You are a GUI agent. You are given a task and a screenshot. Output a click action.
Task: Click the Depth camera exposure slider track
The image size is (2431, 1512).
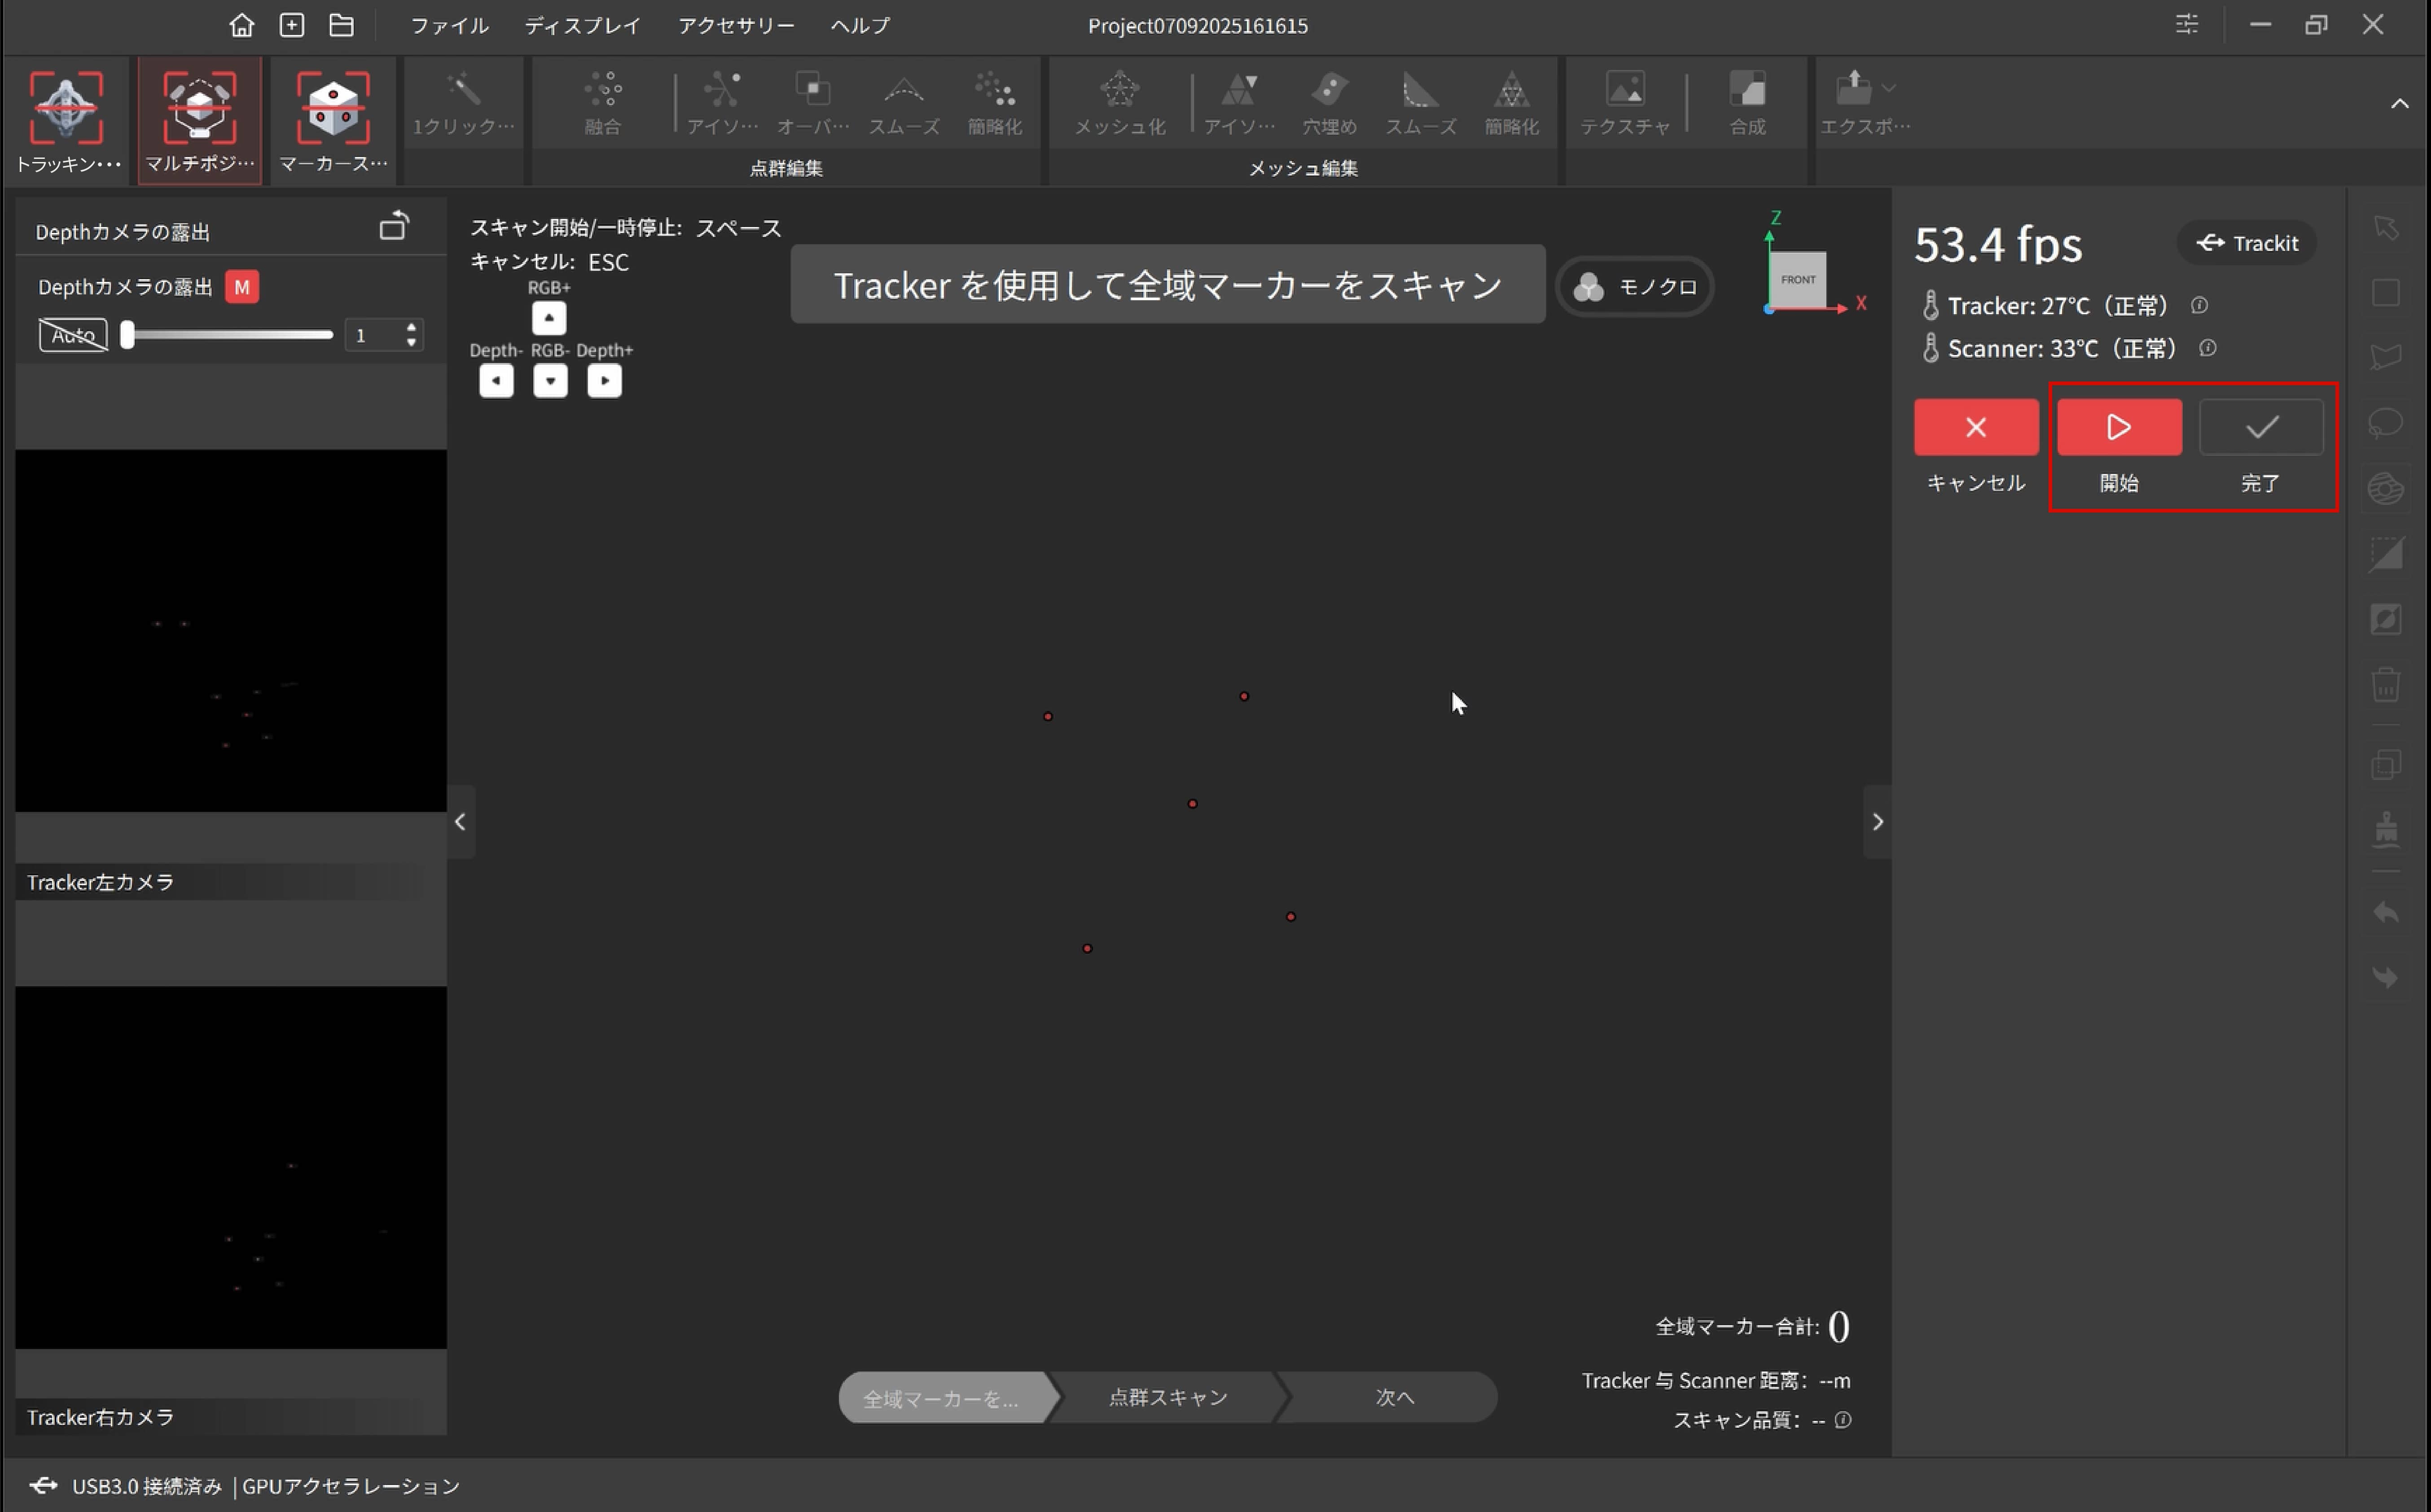click(230, 335)
